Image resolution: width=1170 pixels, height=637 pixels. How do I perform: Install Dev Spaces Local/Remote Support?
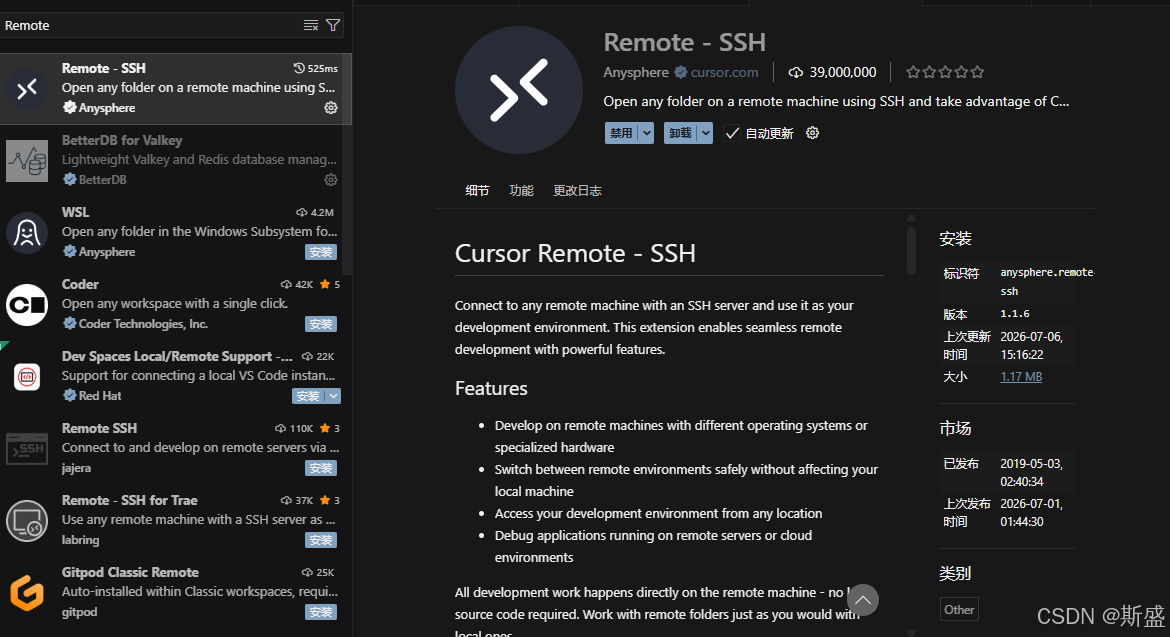point(308,396)
